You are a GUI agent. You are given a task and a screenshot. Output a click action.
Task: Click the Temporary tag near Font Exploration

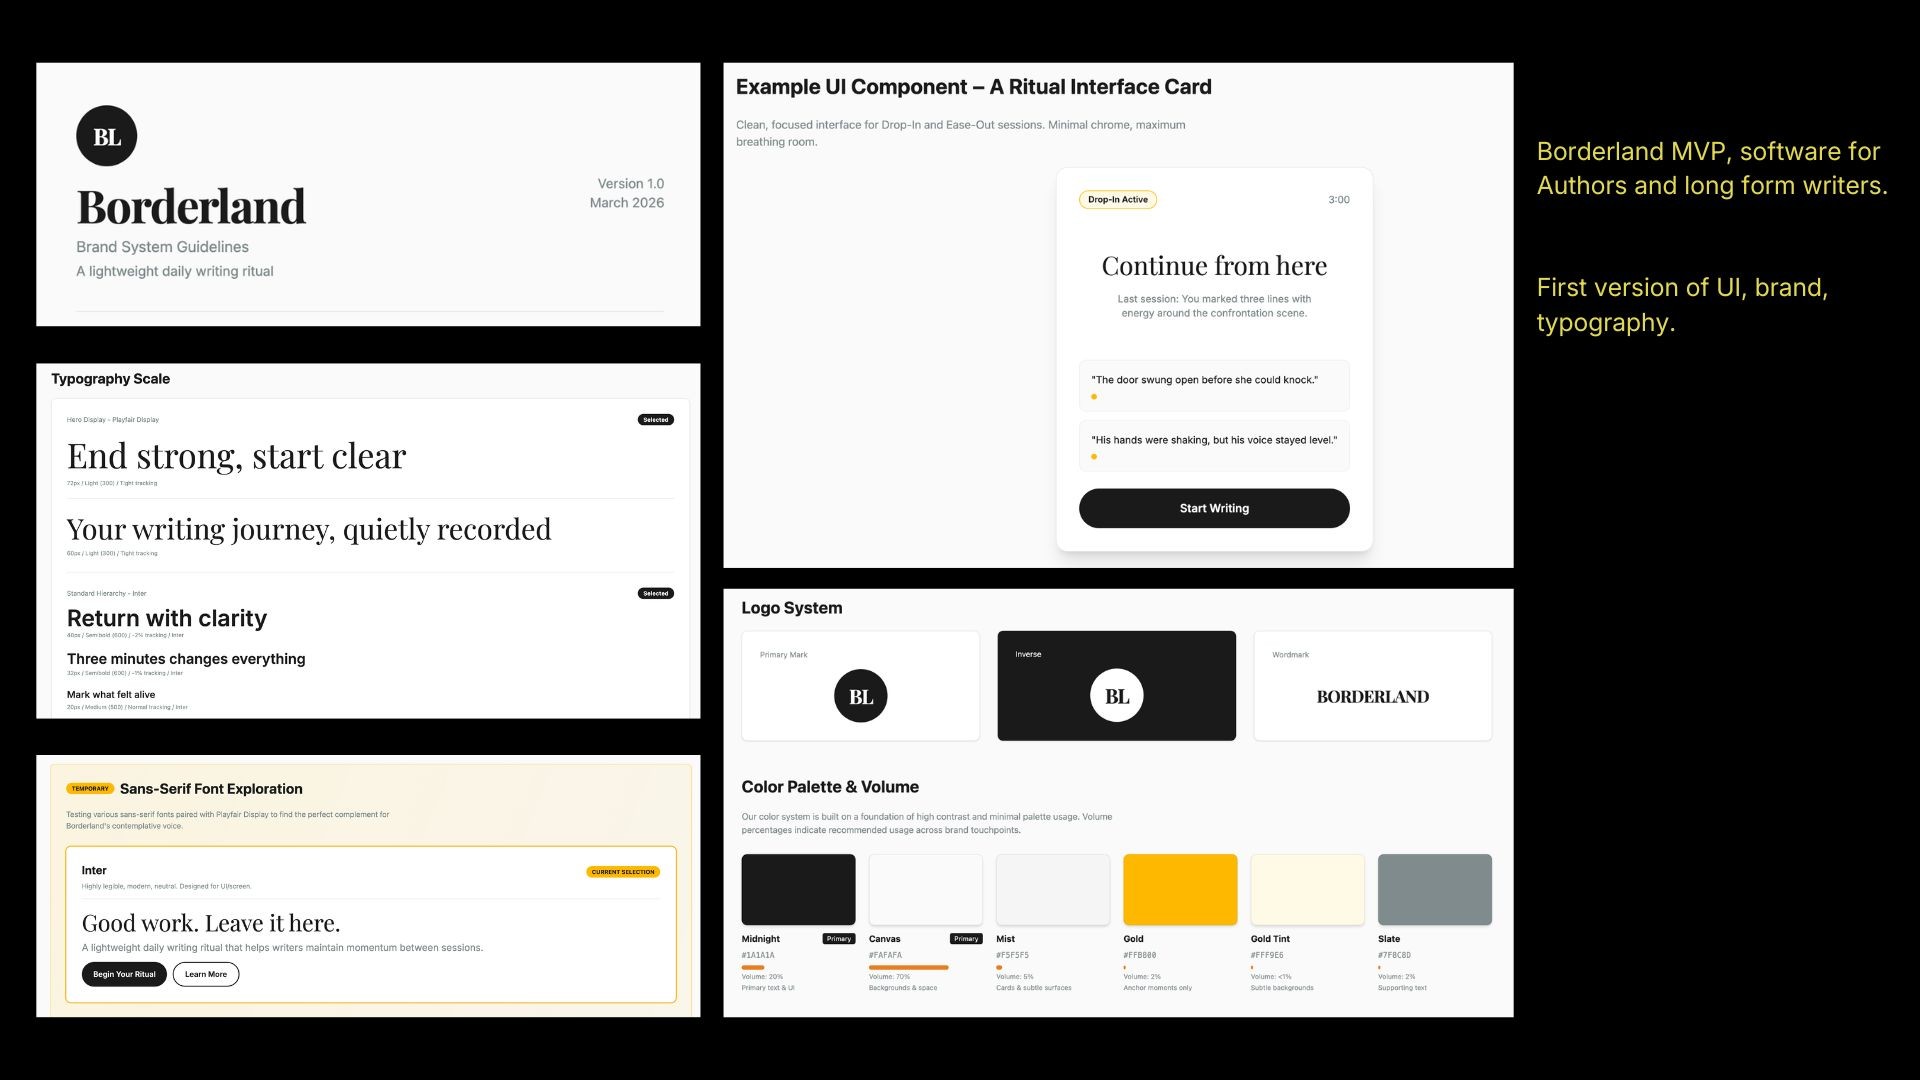tap(90, 789)
